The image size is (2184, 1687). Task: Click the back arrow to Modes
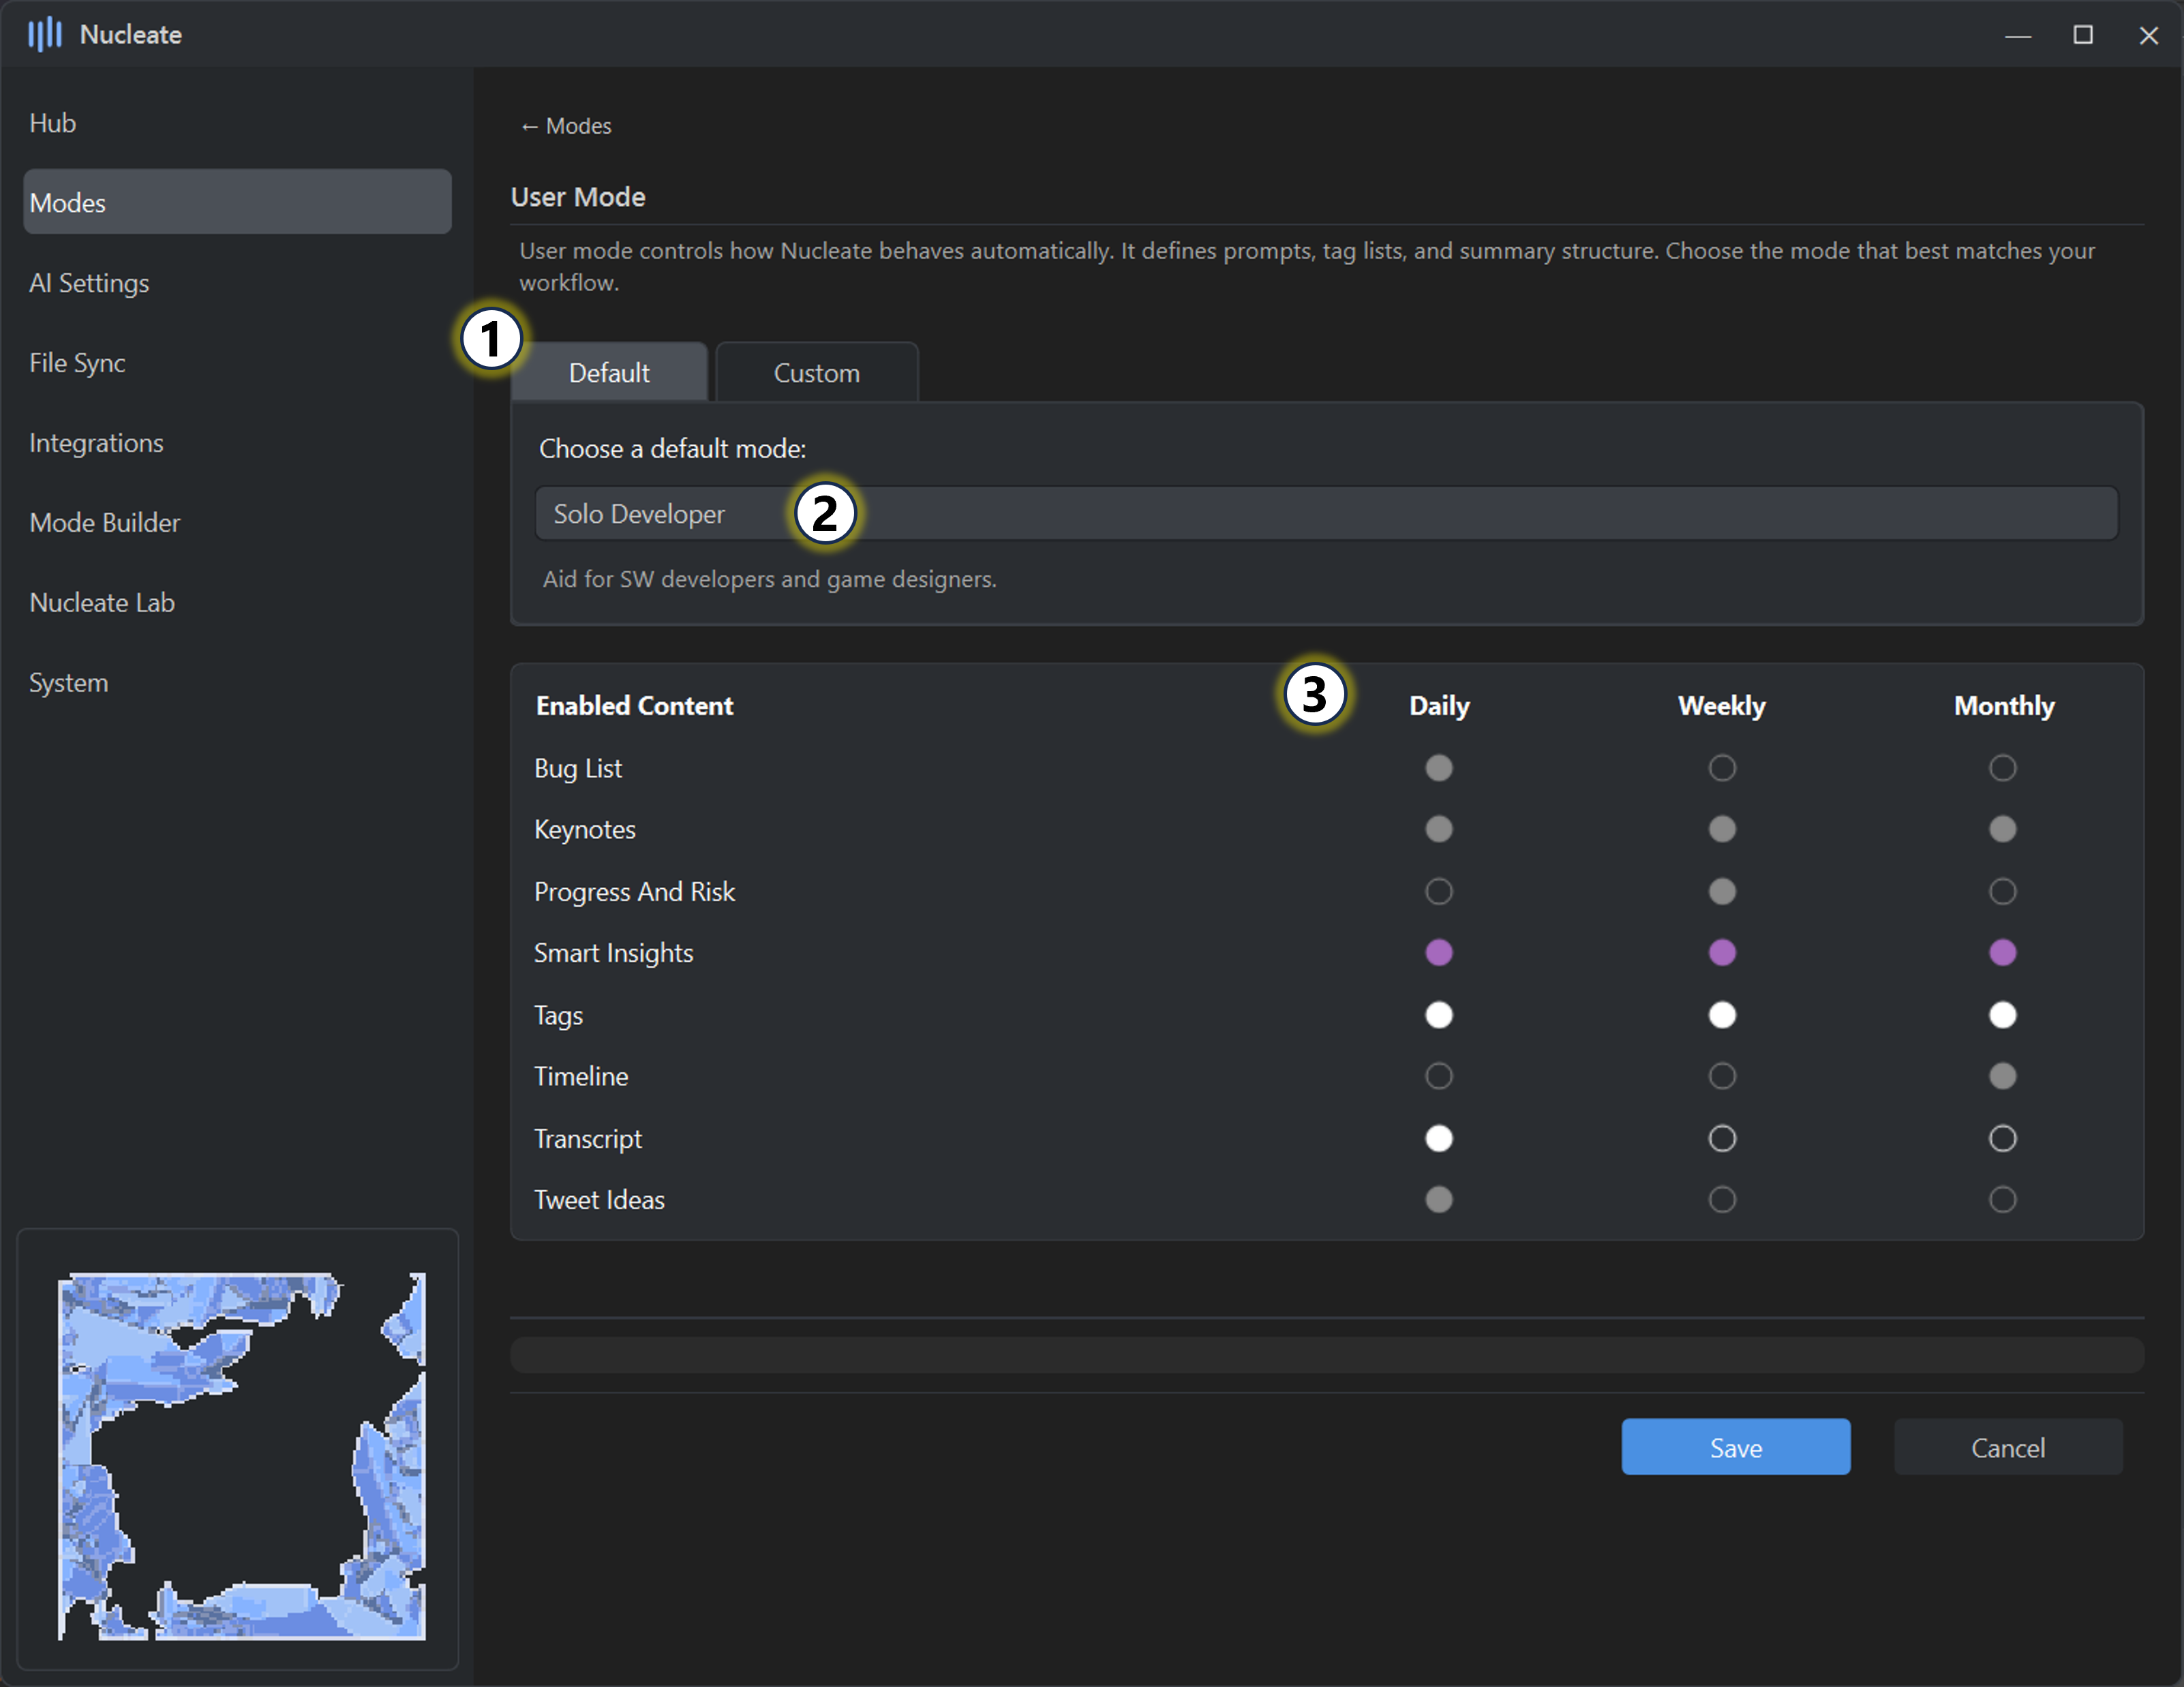point(566,126)
